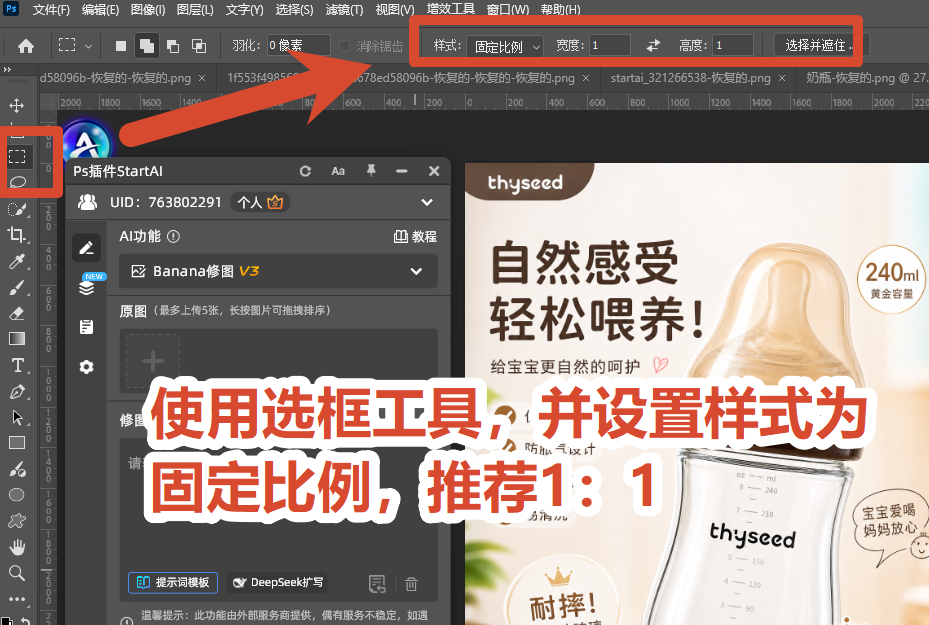Click the Aa font size icon
Image resolution: width=929 pixels, height=625 pixels.
tap(338, 171)
